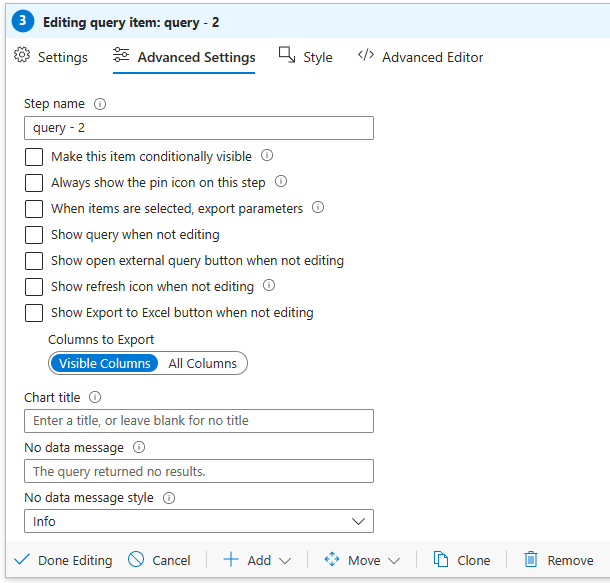The width and height of the screenshot is (610, 583).
Task: Click the Move arrows icon
Action: tap(332, 560)
